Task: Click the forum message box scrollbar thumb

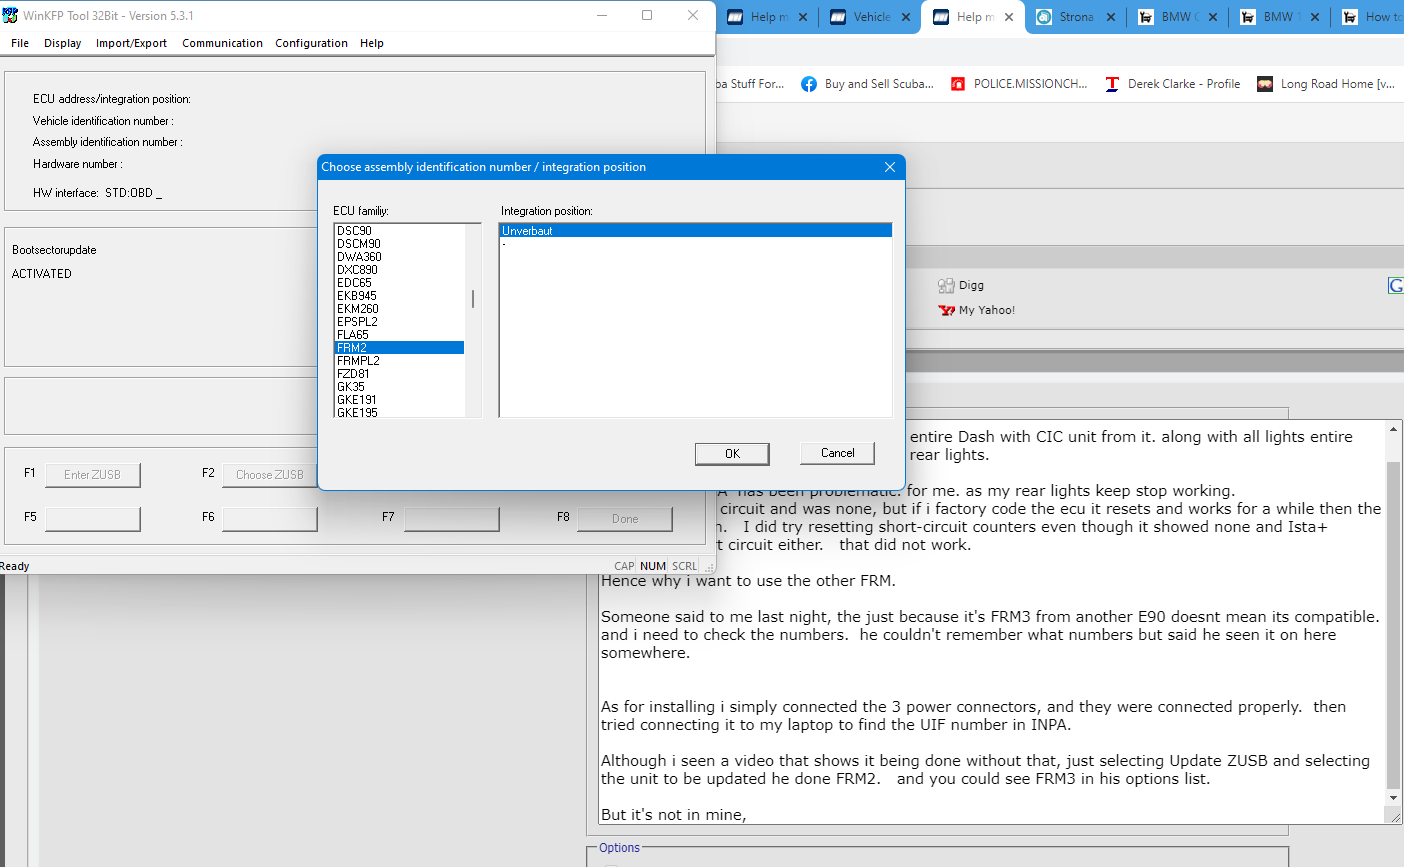Action: click(1393, 625)
